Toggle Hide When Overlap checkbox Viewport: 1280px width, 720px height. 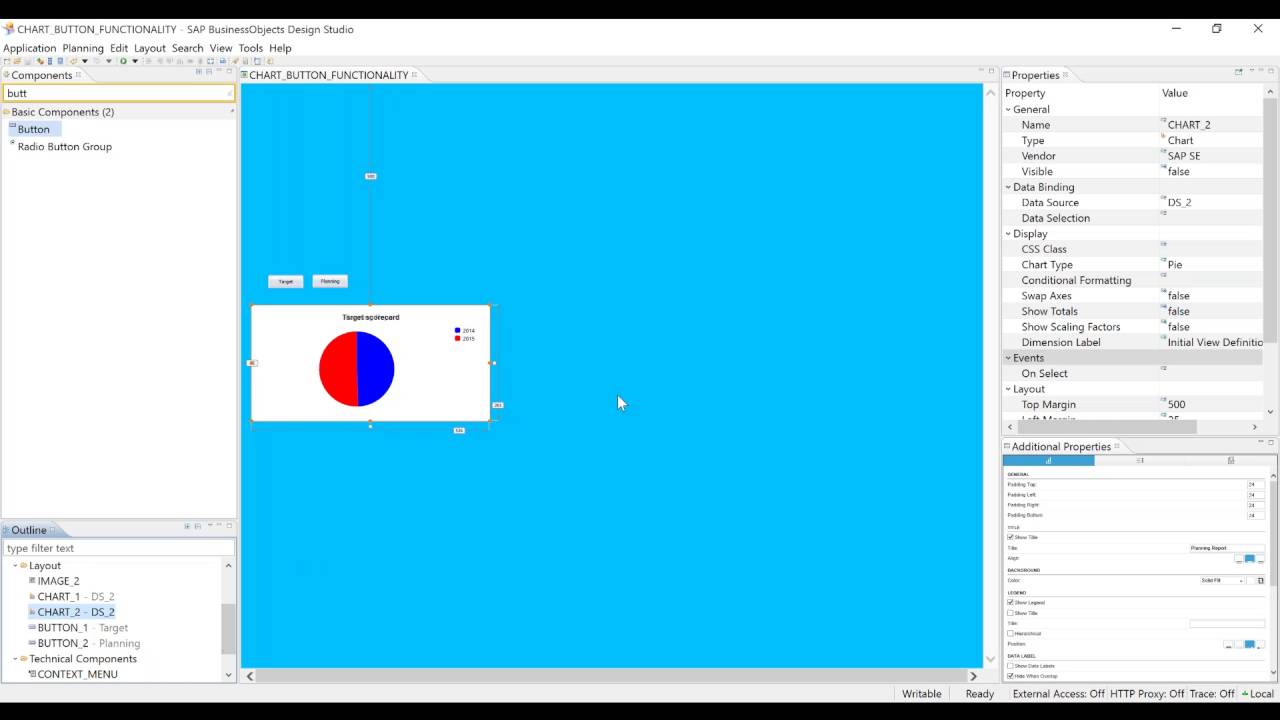(x=1010, y=676)
